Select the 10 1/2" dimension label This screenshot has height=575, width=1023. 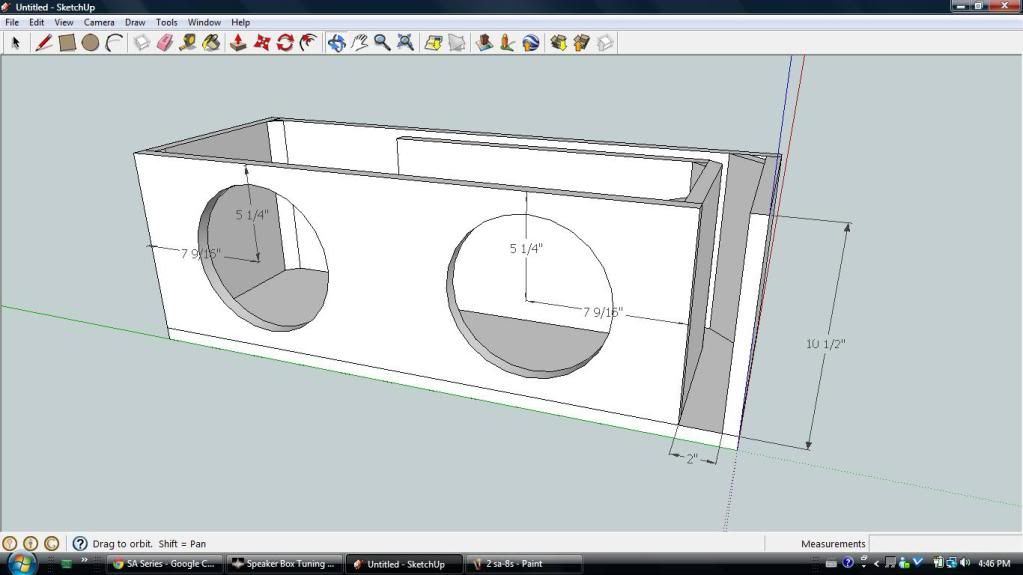[x=825, y=343]
